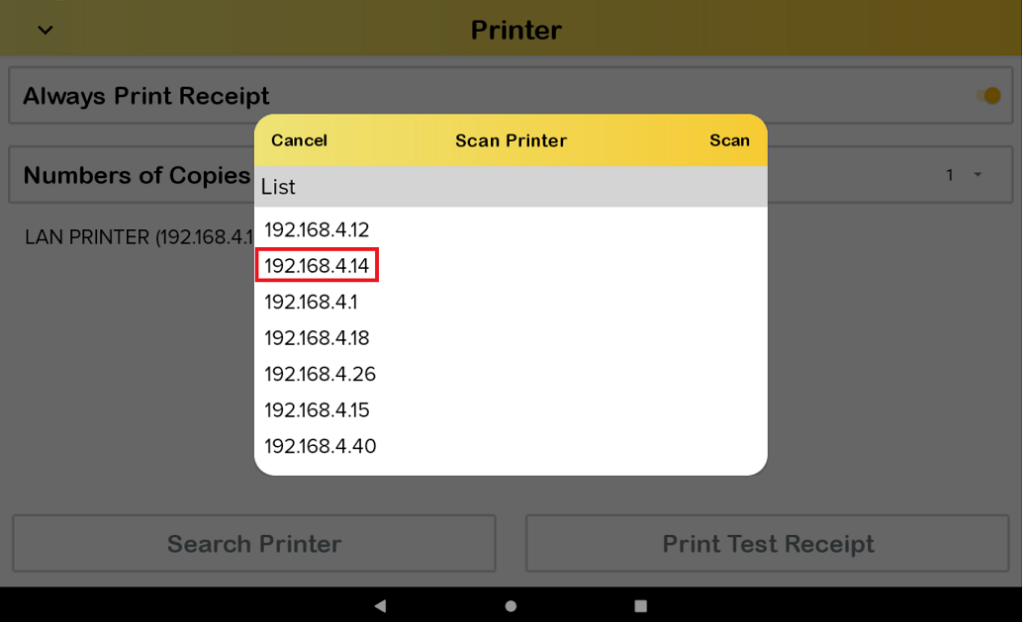This screenshot has height=622, width=1024.
Task: Select IP address 192.168.4.18
Action: [x=317, y=337]
